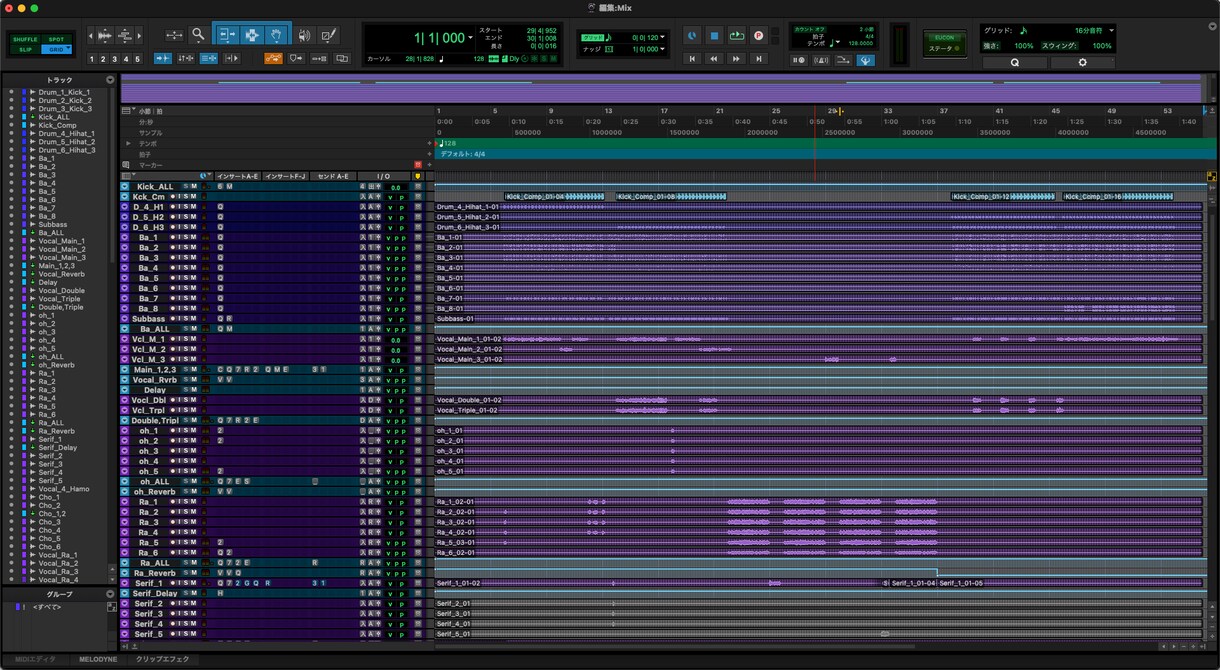The height and width of the screenshot is (670, 1220).
Task: Enable SPOT edit mode
Action: click(x=56, y=39)
